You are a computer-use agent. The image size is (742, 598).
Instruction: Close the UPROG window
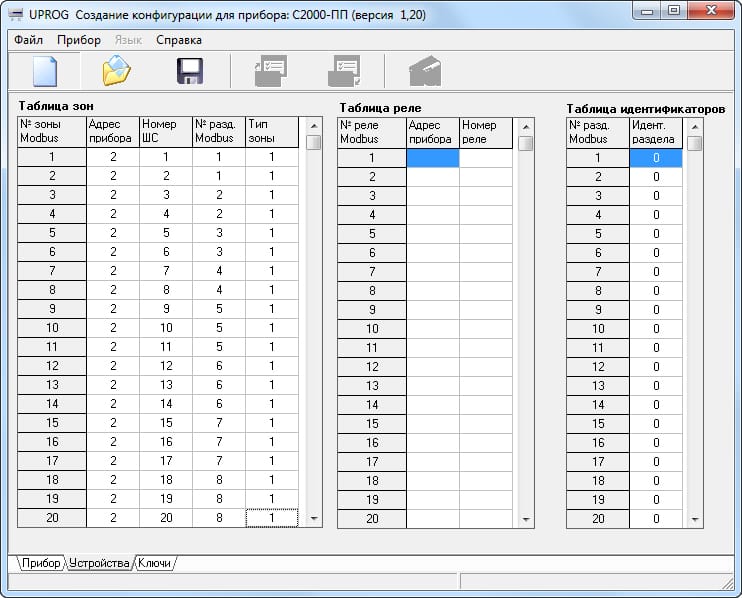[711, 11]
